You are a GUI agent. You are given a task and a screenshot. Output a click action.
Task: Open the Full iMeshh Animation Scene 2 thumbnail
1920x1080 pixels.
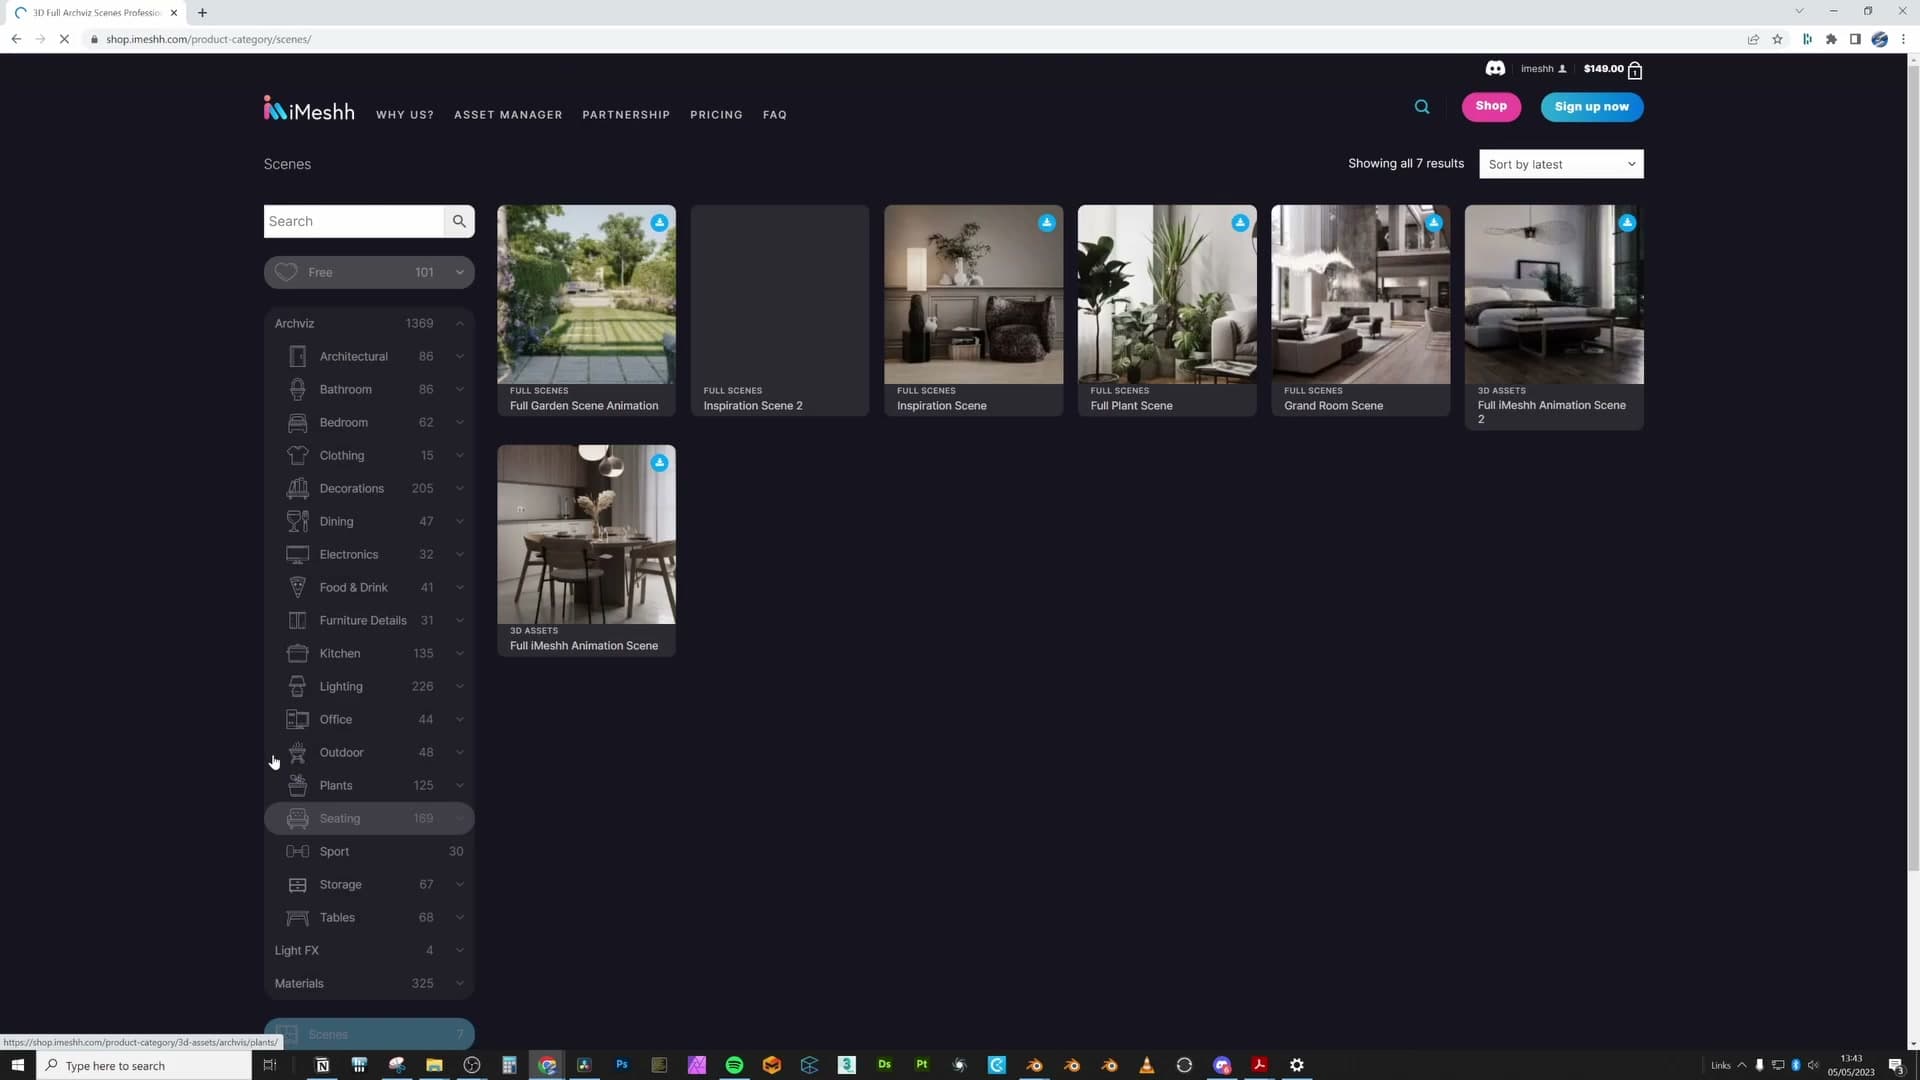pyautogui.click(x=1554, y=294)
